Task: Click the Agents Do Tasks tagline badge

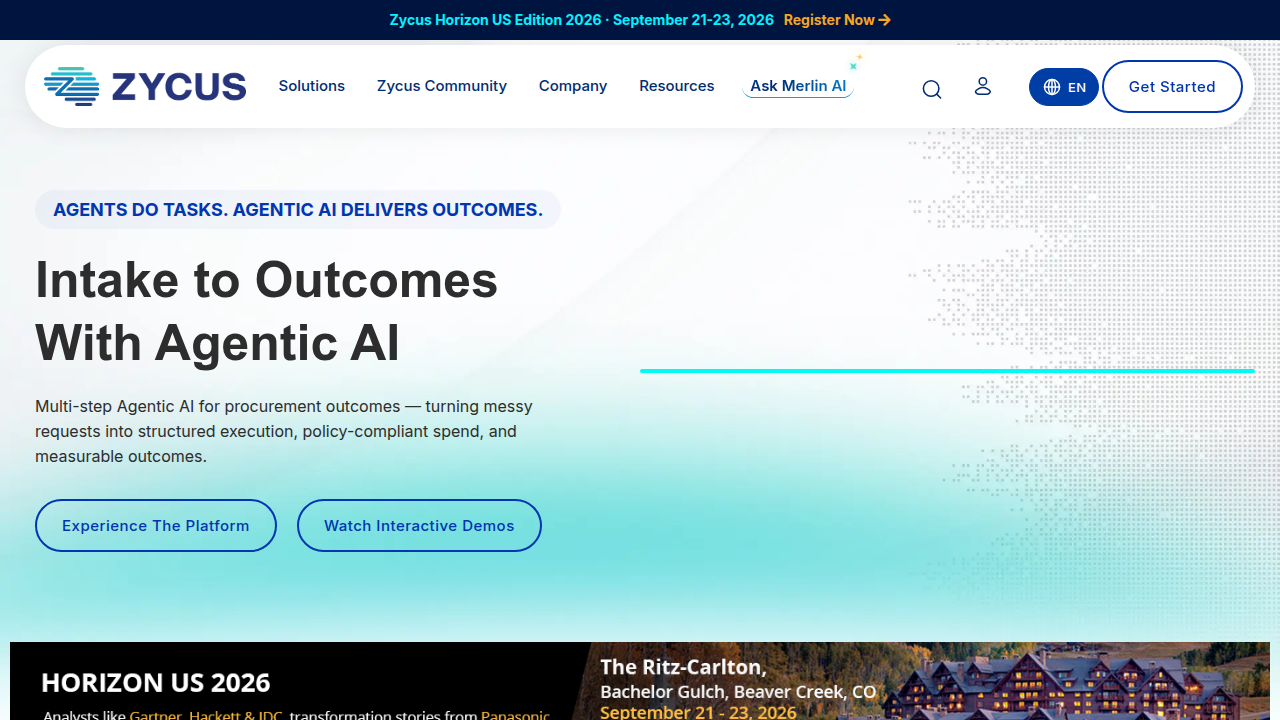Action: click(x=298, y=210)
